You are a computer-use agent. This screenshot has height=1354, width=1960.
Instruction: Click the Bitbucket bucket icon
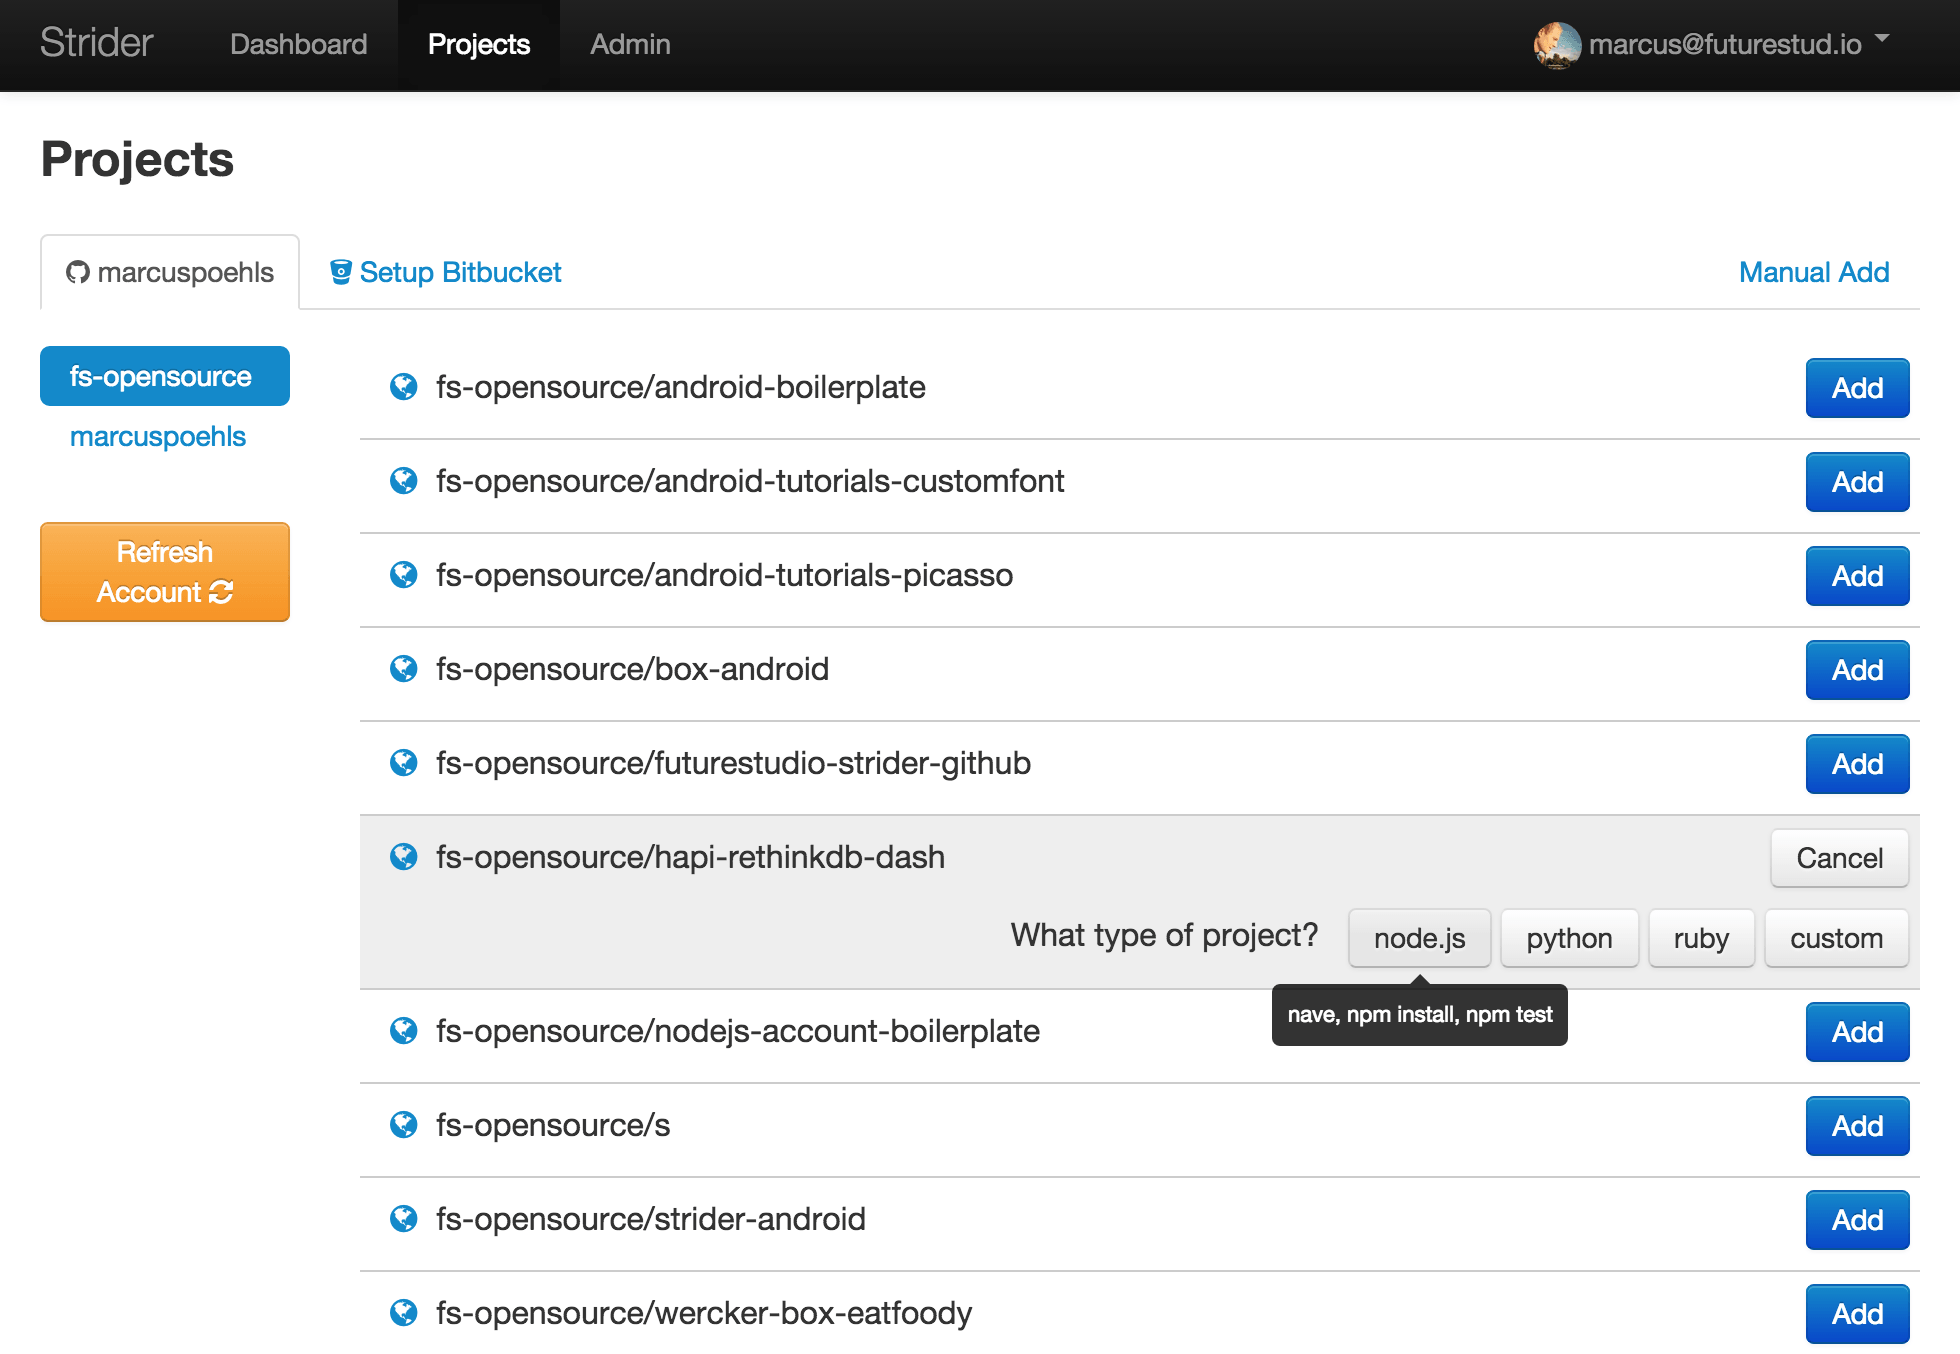point(341,272)
